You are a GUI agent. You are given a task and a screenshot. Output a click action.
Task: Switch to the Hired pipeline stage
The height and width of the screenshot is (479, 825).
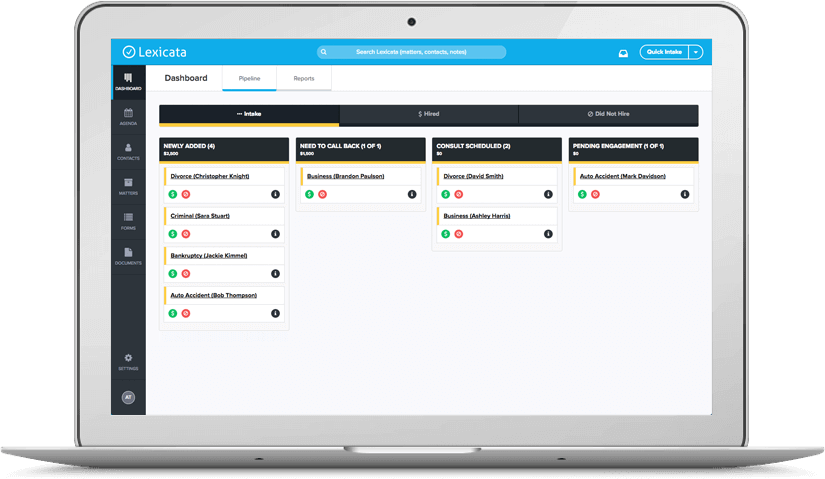[428, 114]
